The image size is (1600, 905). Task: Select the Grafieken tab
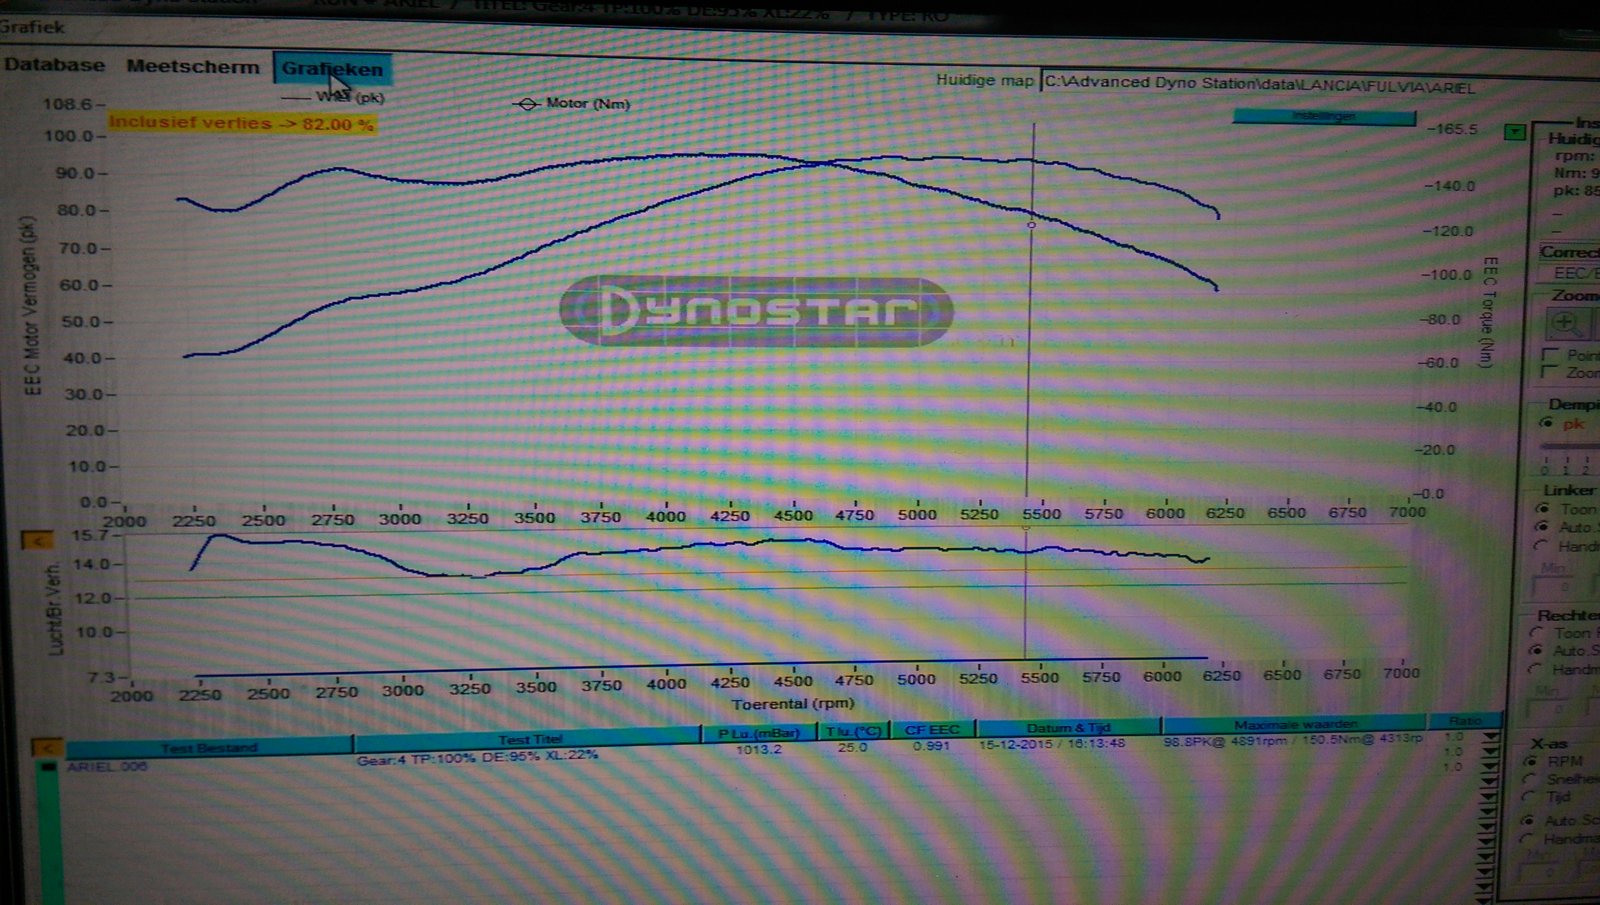(x=332, y=69)
